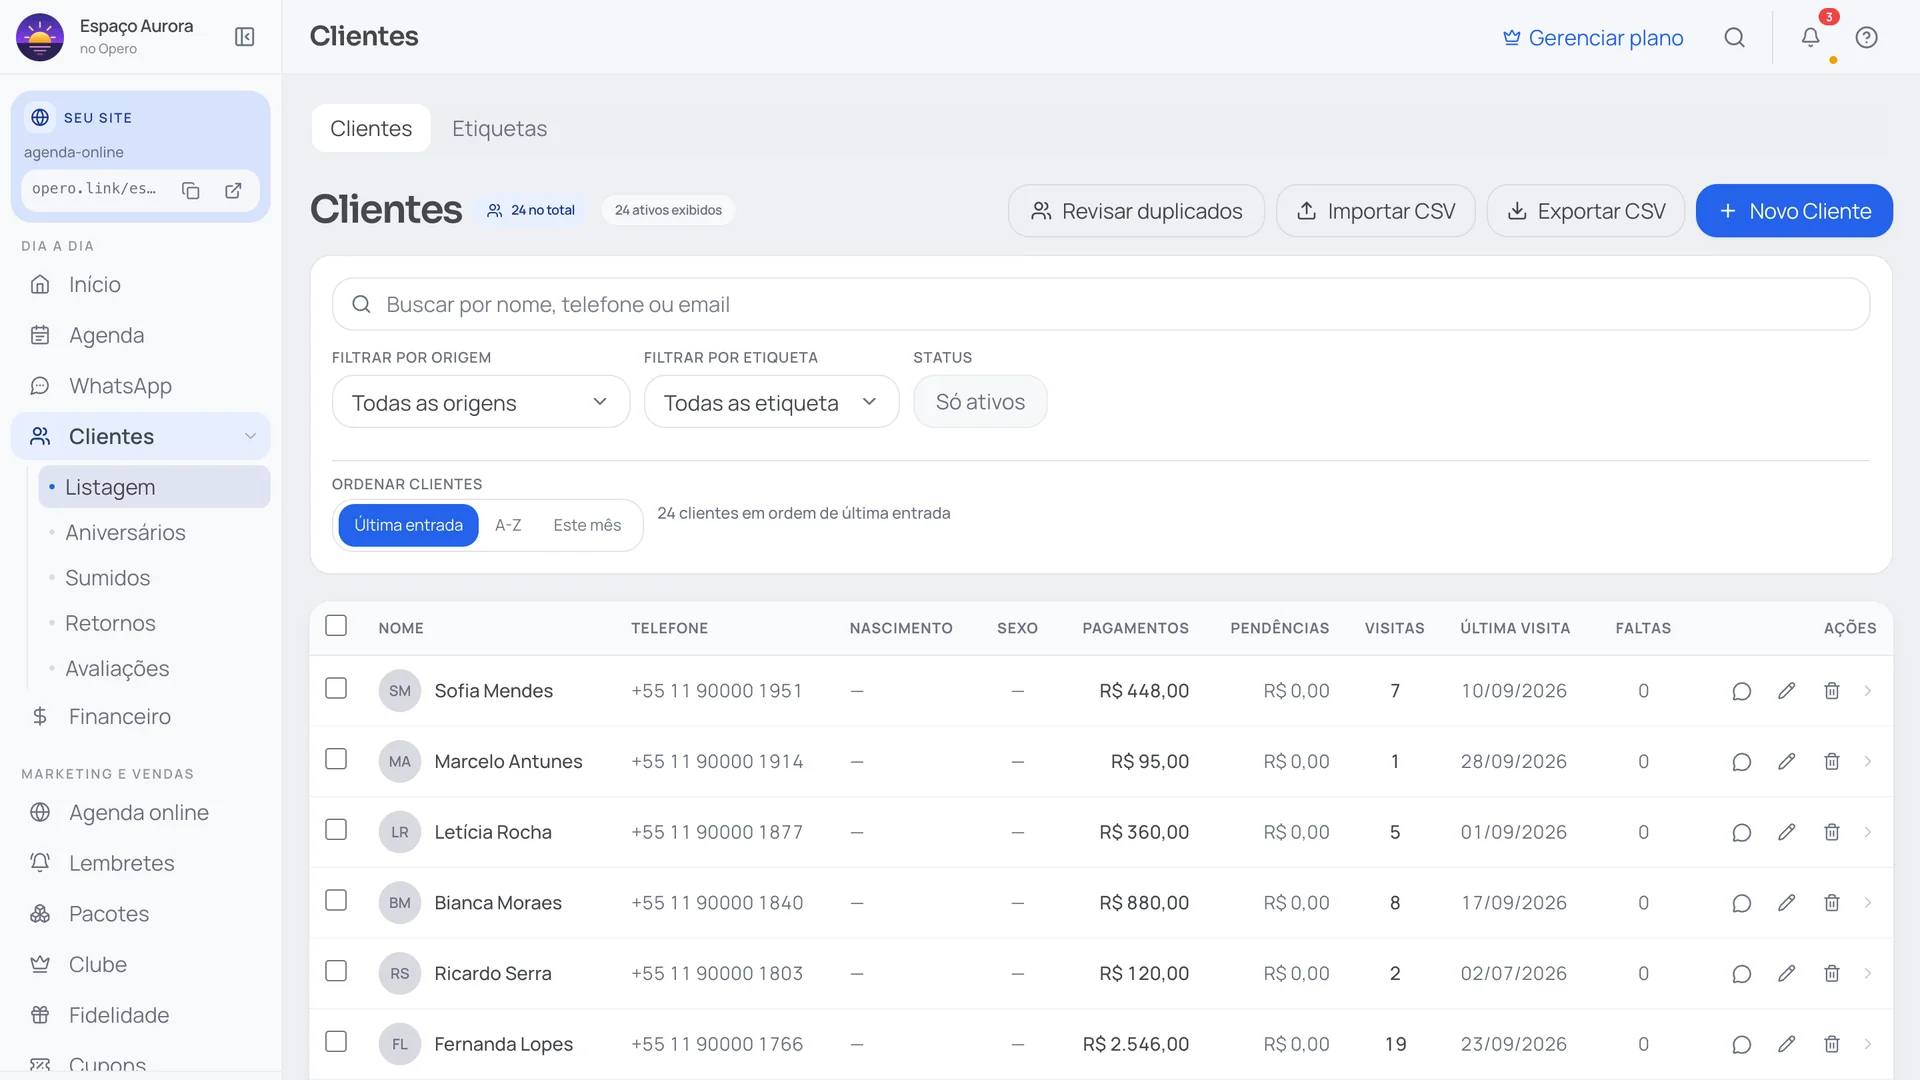Expand Fernanda Lopes row details chevron

[x=1868, y=1044]
